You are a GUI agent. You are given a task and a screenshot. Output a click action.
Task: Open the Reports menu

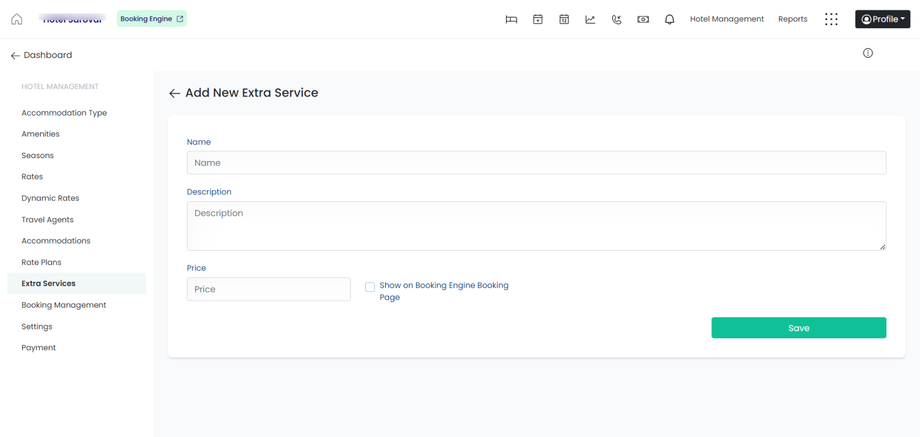(x=792, y=19)
